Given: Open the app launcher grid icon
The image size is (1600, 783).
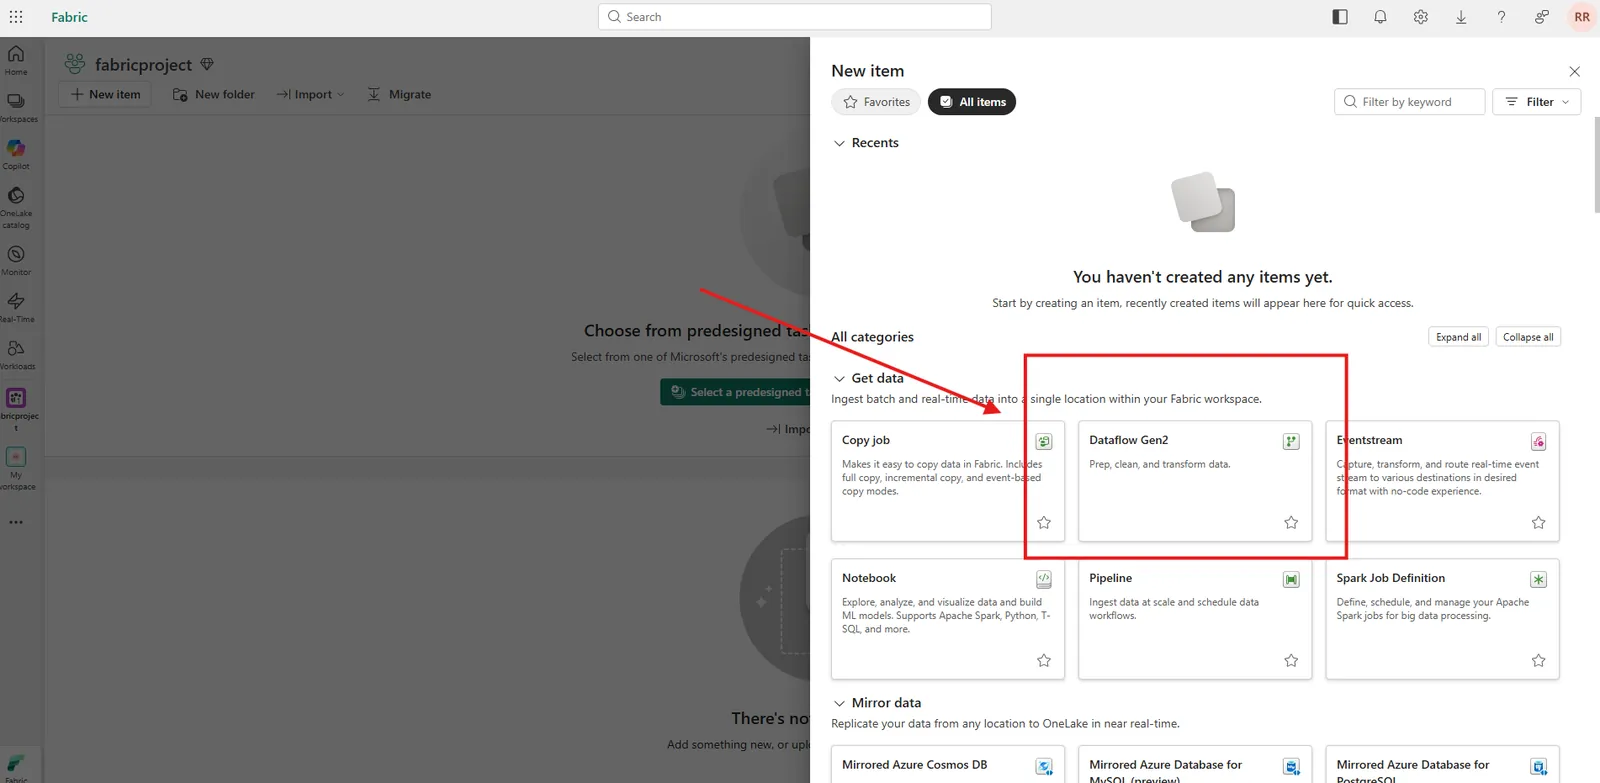Looking at the screenshot, I should click(16, 17).
